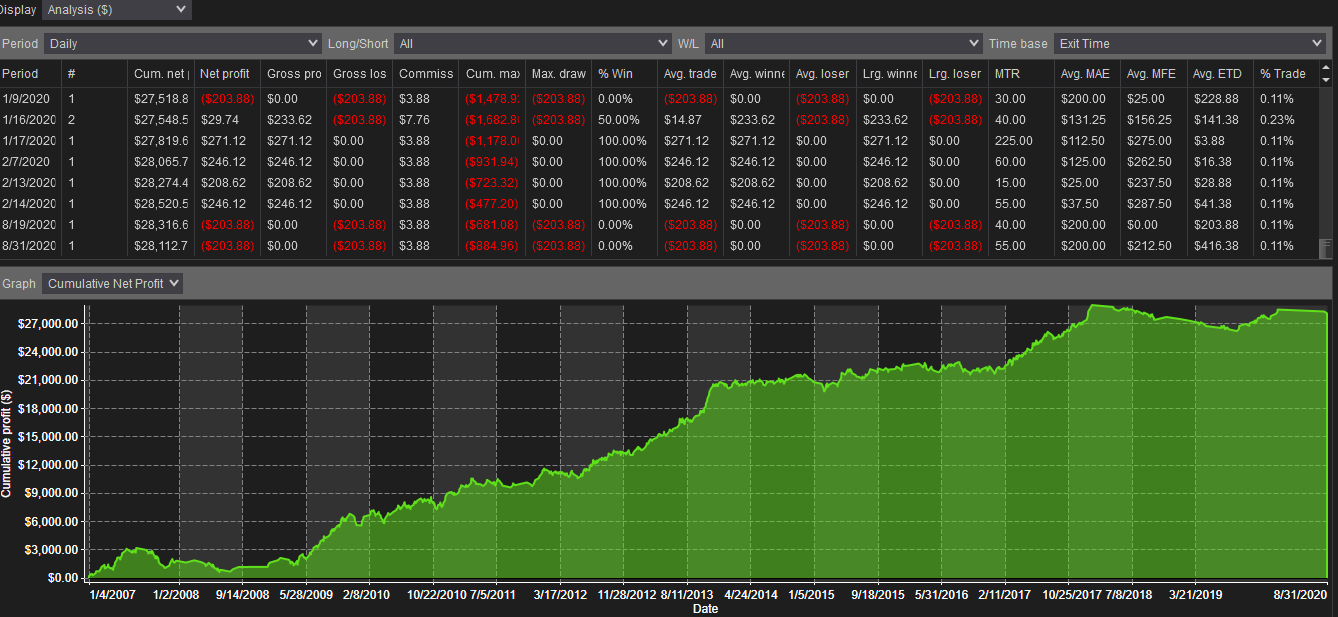Select the 2/7/2020 period row
The height and width of the screenshot is (617, 1338).
[659, 162]
